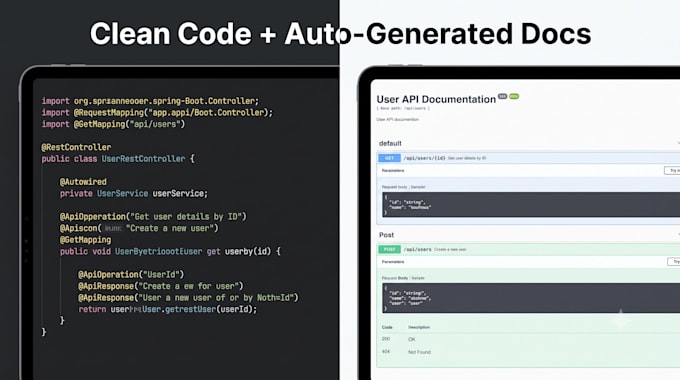680x380 pixels.
Task: Click Try it out in GET panel
Action: 673,170
